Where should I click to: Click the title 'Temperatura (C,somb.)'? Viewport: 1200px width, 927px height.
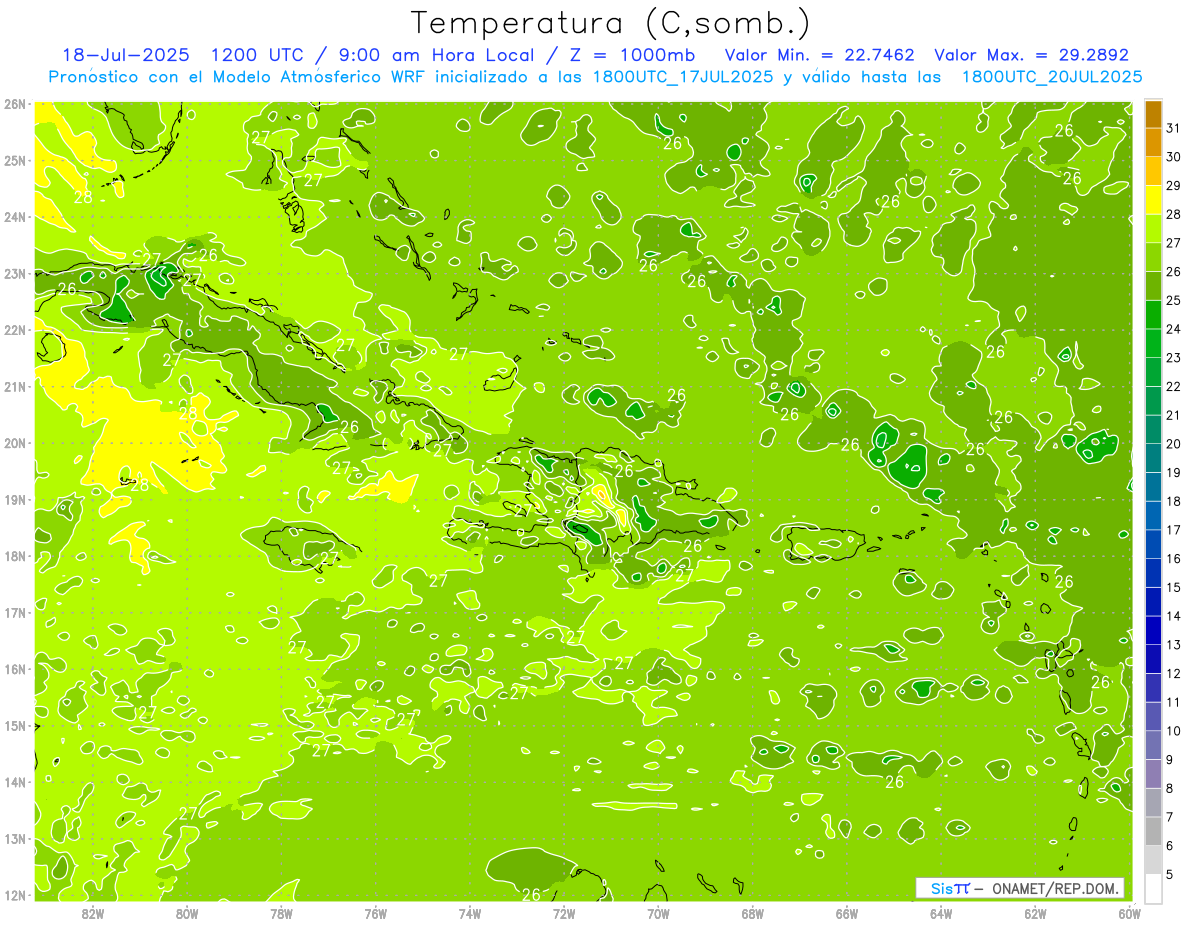(612, 24)
